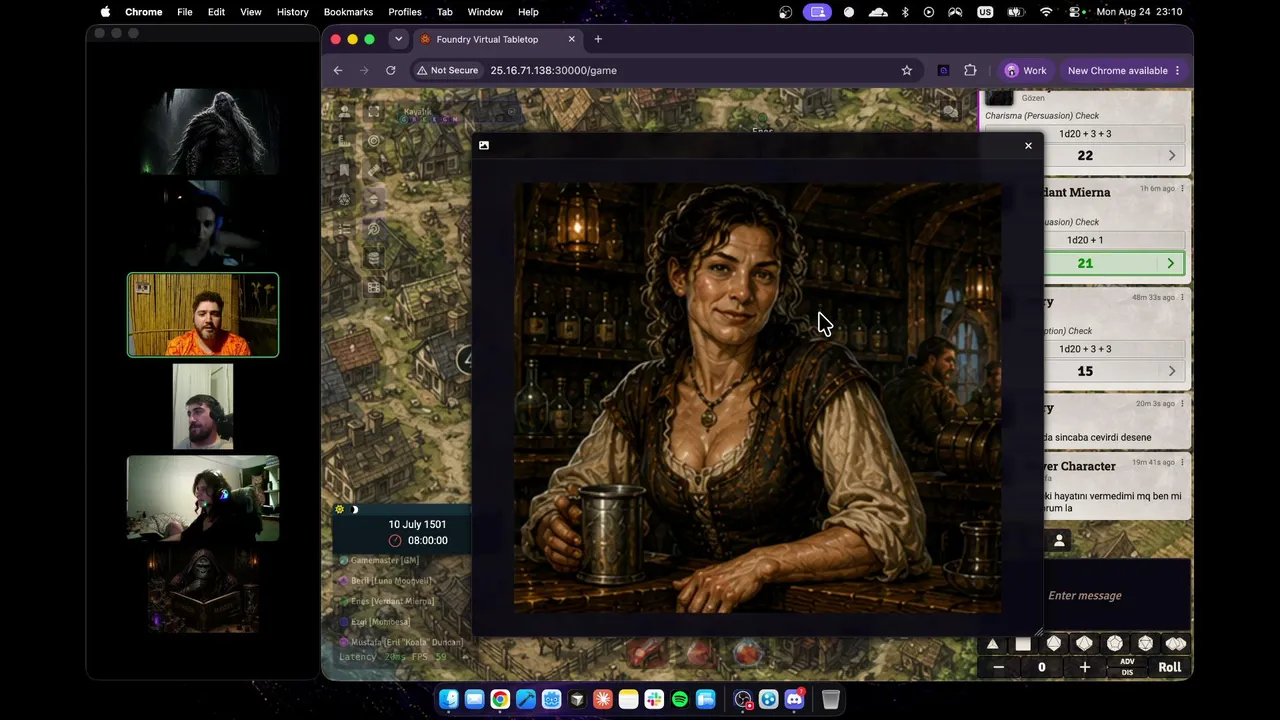The height and width of the screenshot is (720, 1280).
Task: Open the History menu
Action: (x=292, y=12)
